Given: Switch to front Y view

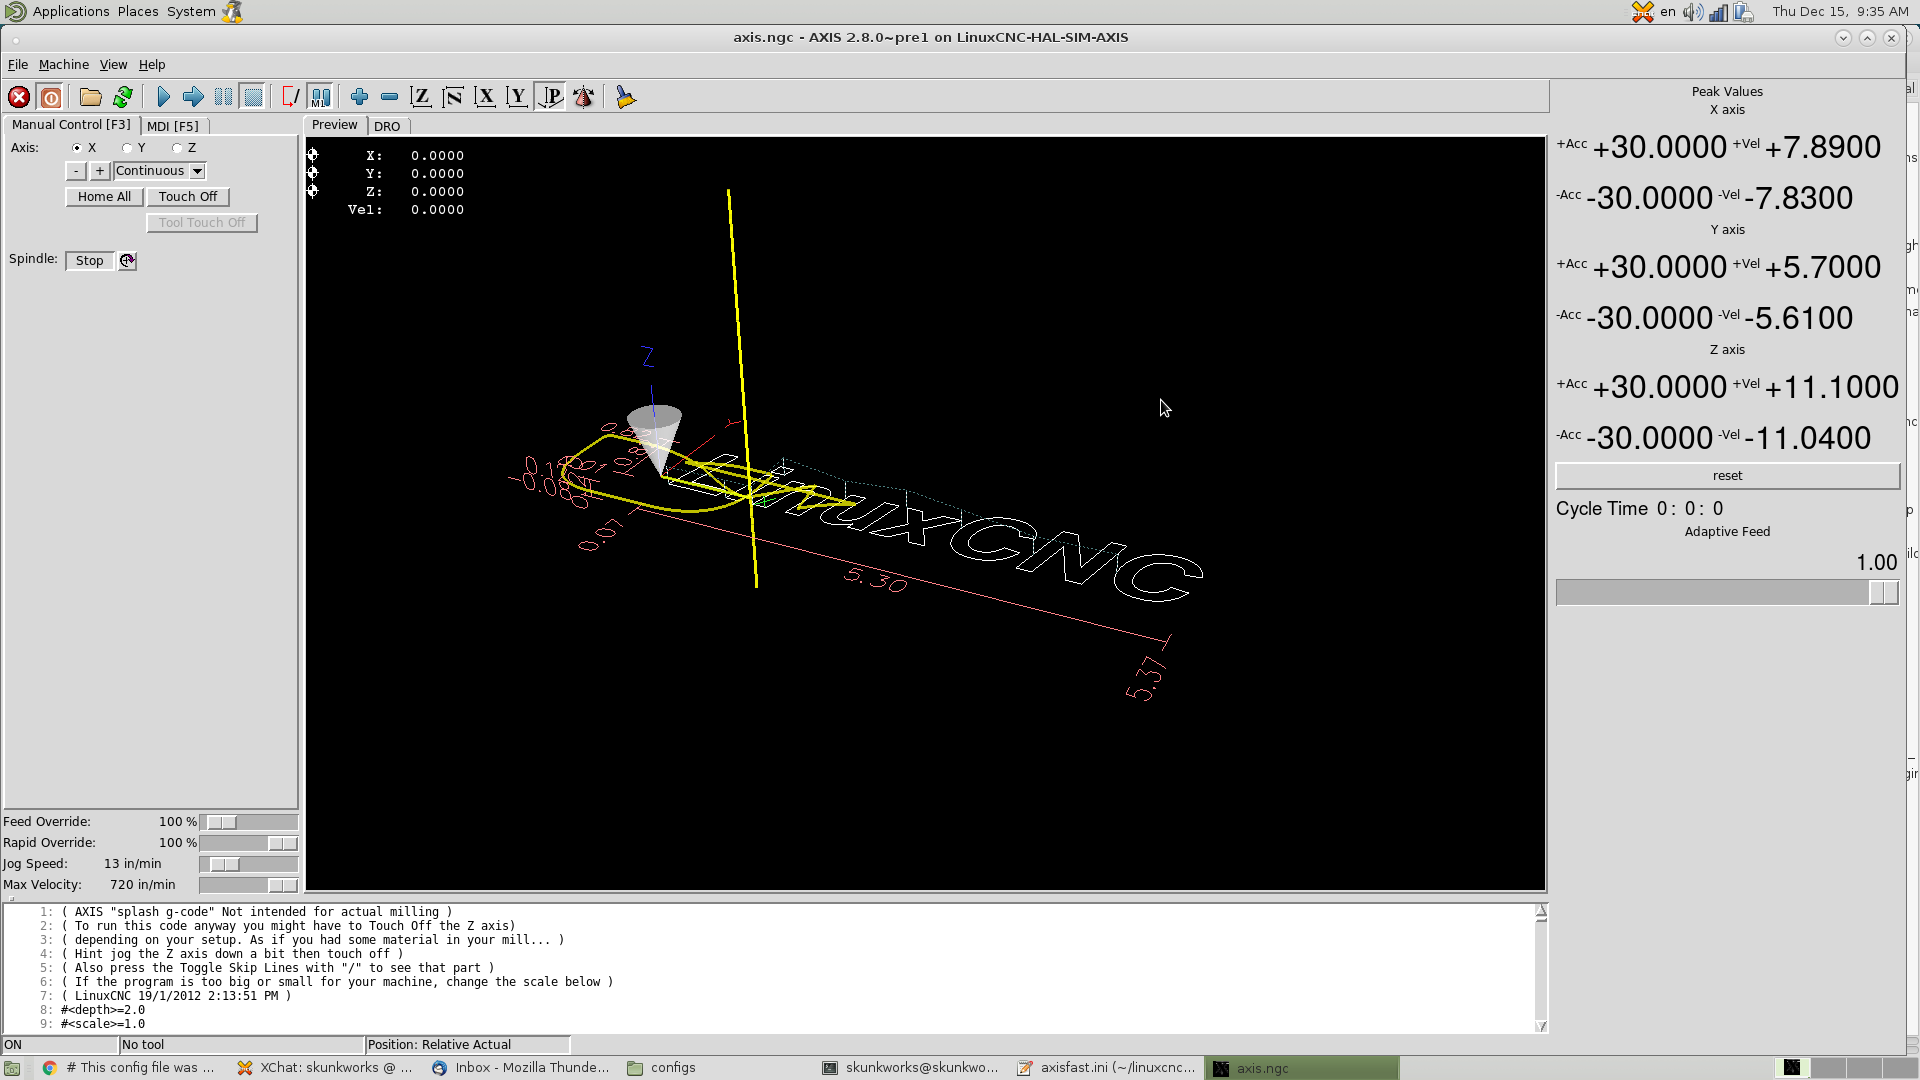Looking at the screenshot, I should click(517, 97).
